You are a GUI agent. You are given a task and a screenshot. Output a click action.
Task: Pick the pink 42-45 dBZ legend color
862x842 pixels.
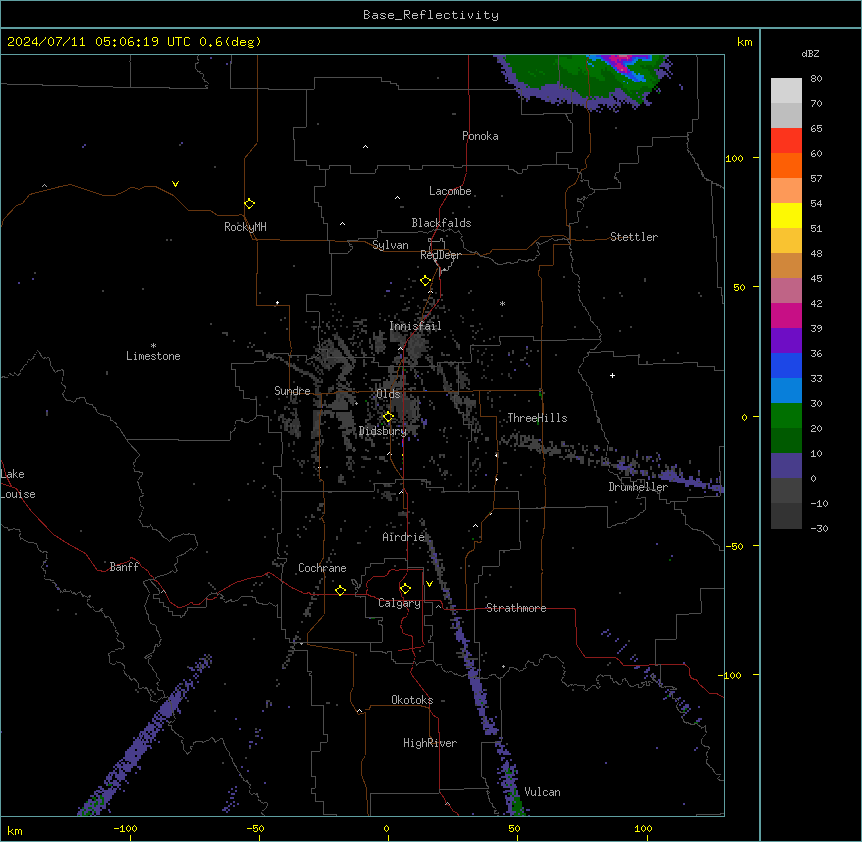786,291
